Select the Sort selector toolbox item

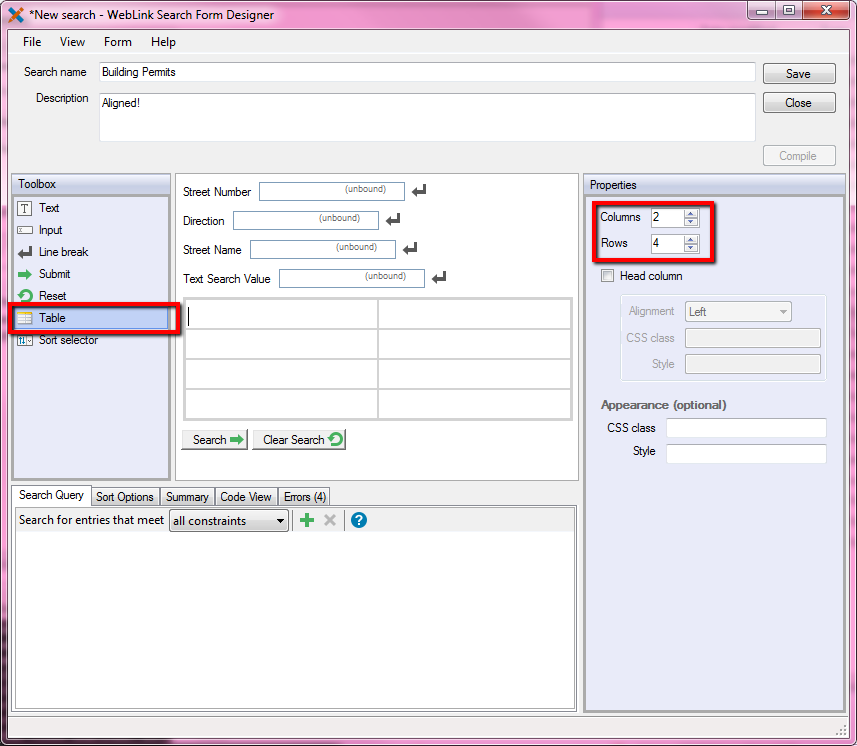[68, 340]
